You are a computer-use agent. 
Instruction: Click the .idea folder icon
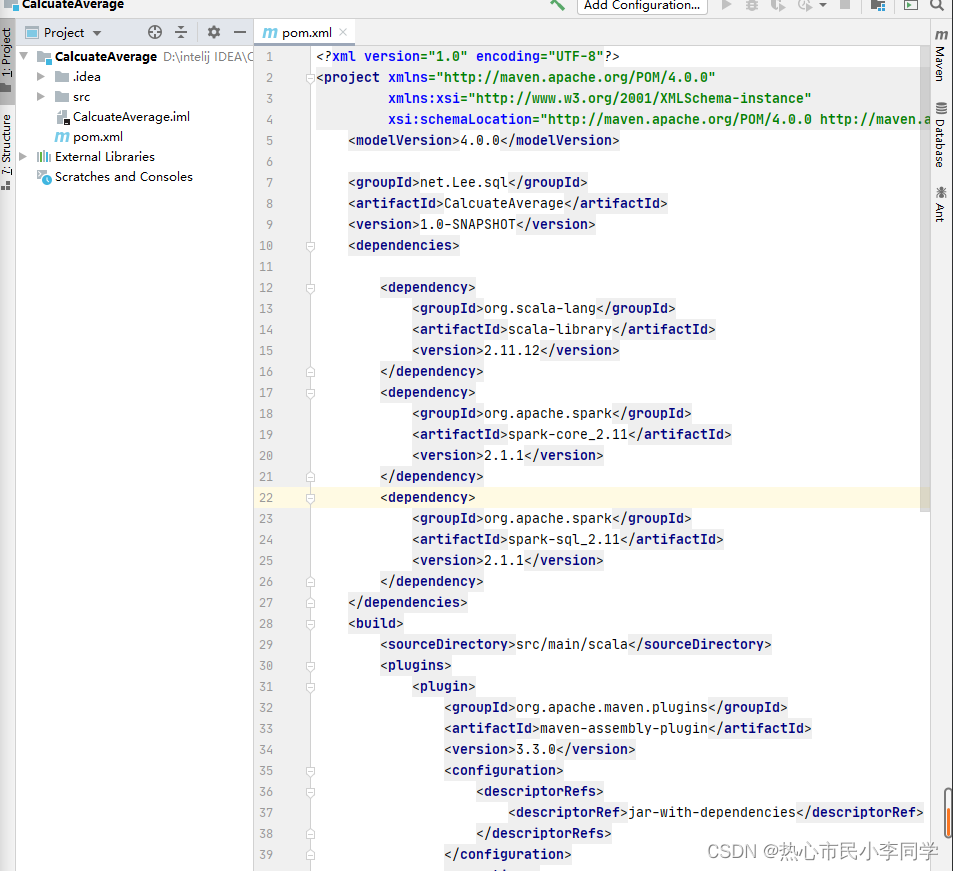point(62,77)
